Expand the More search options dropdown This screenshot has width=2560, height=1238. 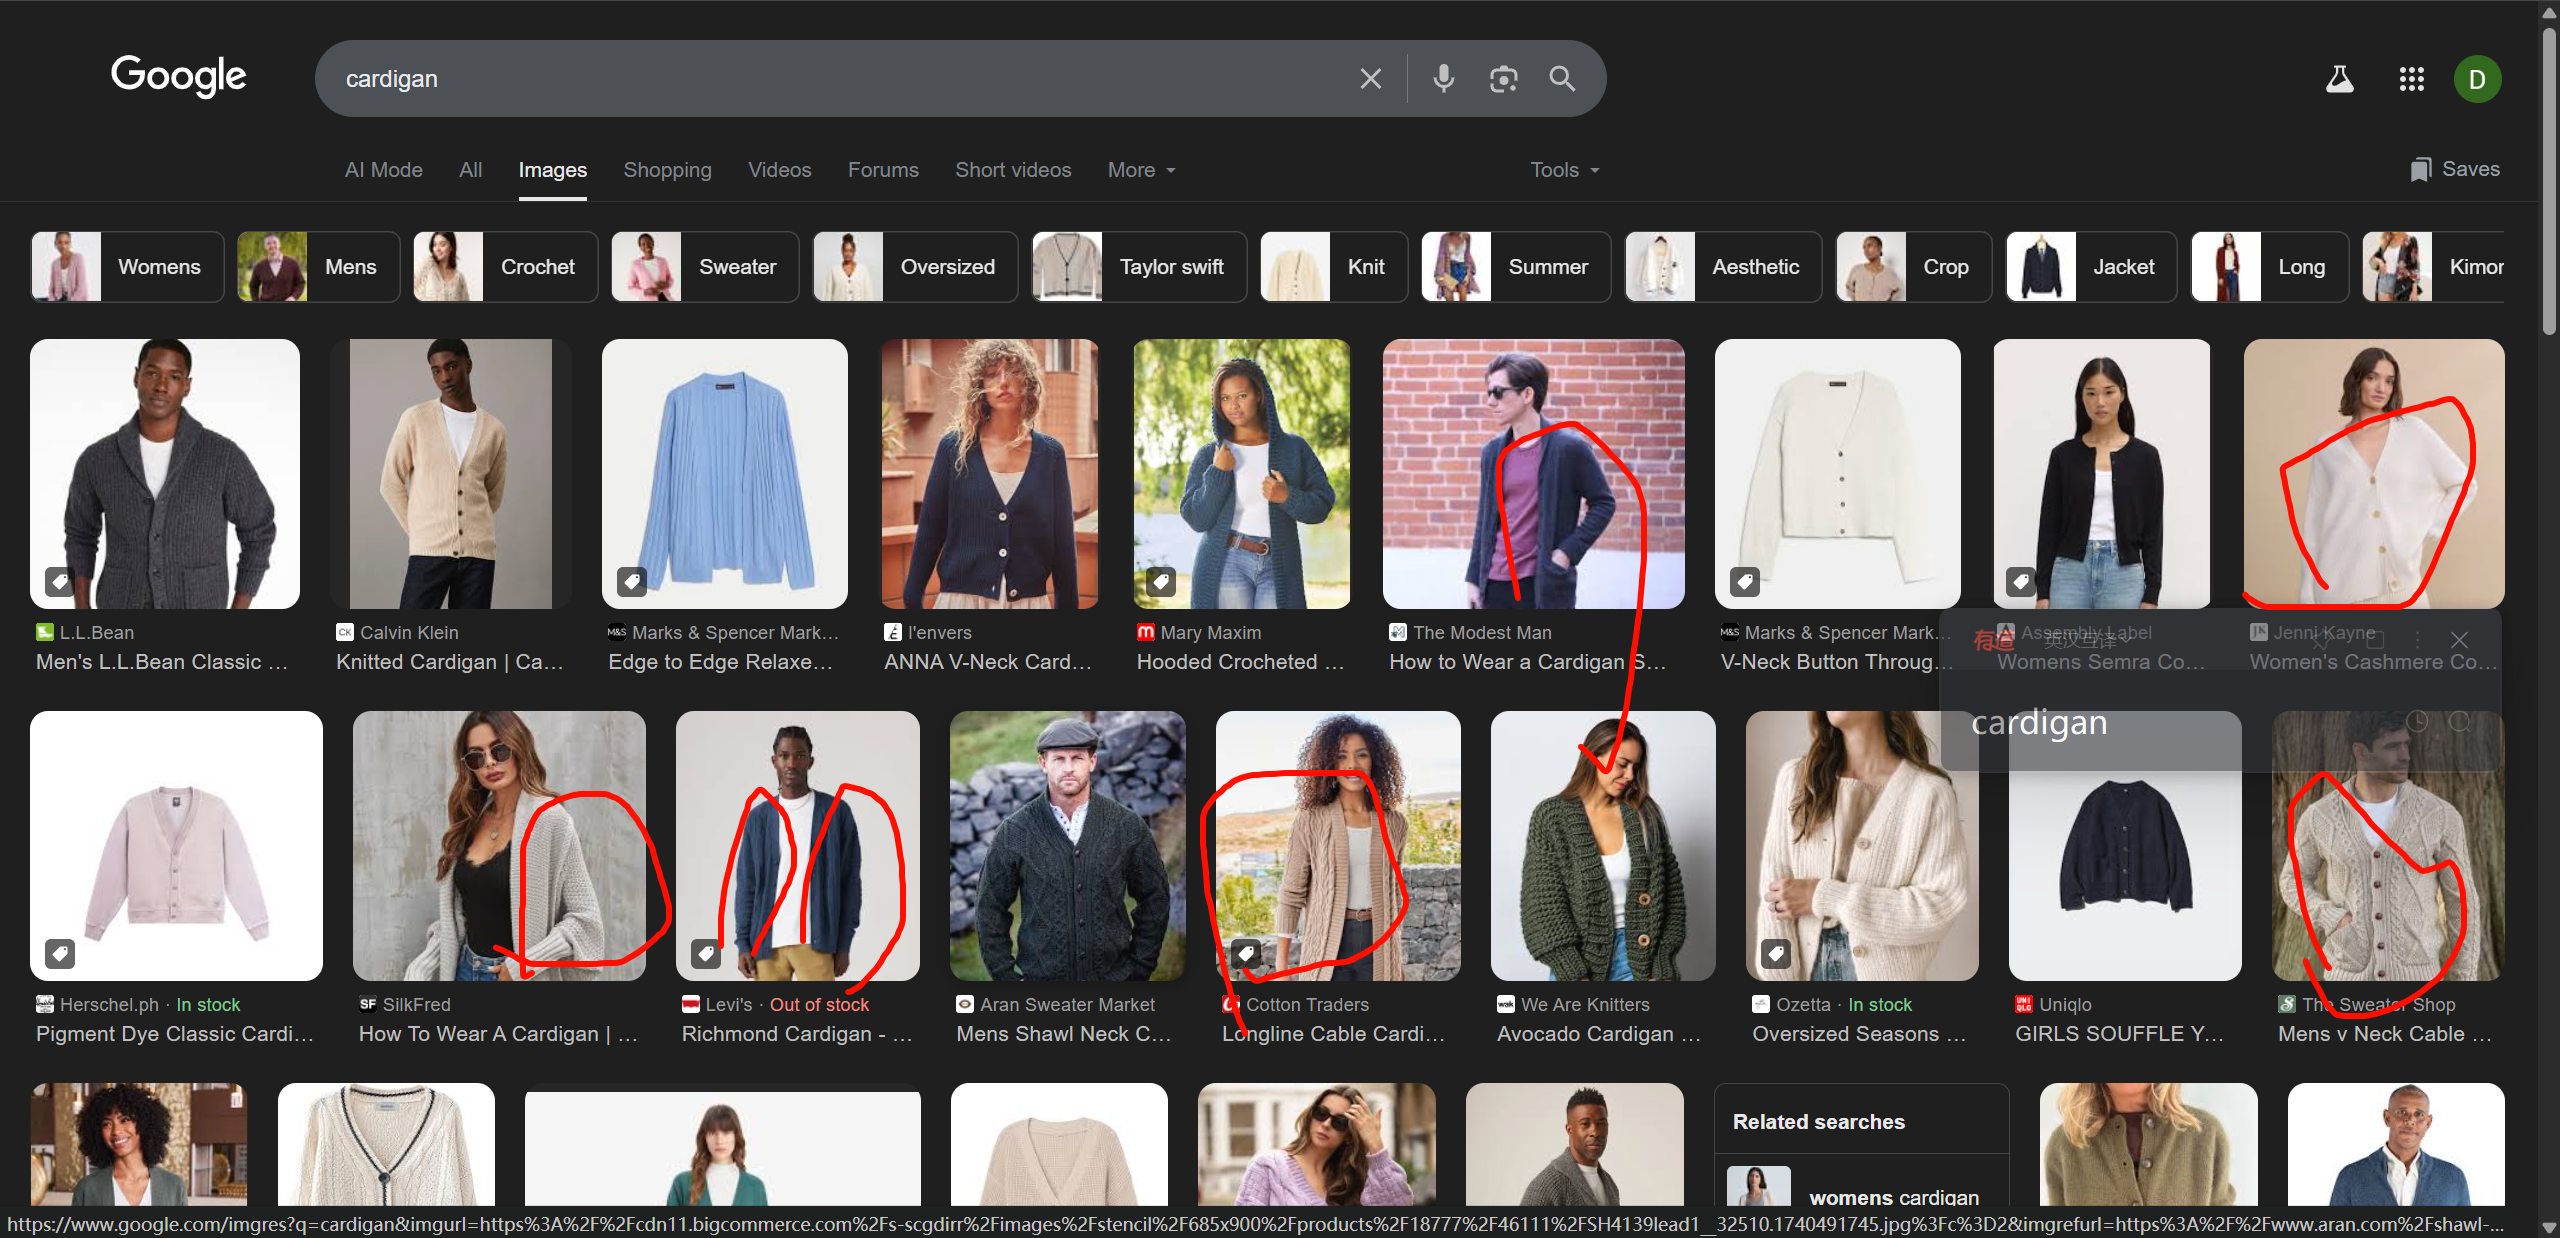(x=1142, y=170)
